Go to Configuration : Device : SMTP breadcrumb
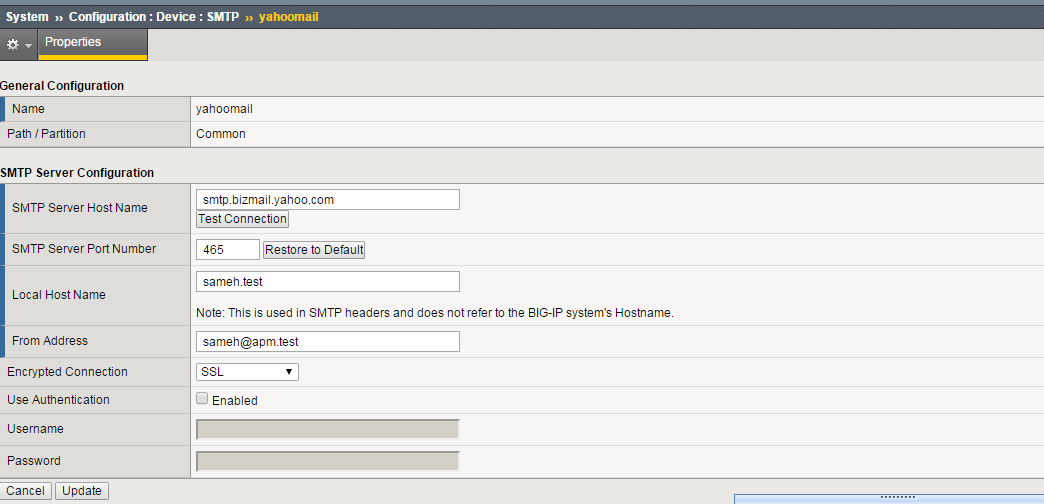This screenshot has height=504, width=1044. tap(154, 17)
